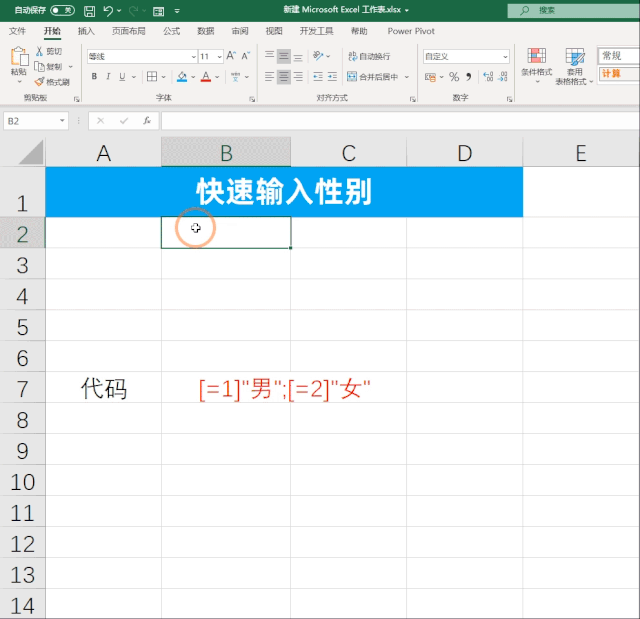Click the Save icon in title bar
Viewport: 640px width, 619px height.
(x=89, y=11)
